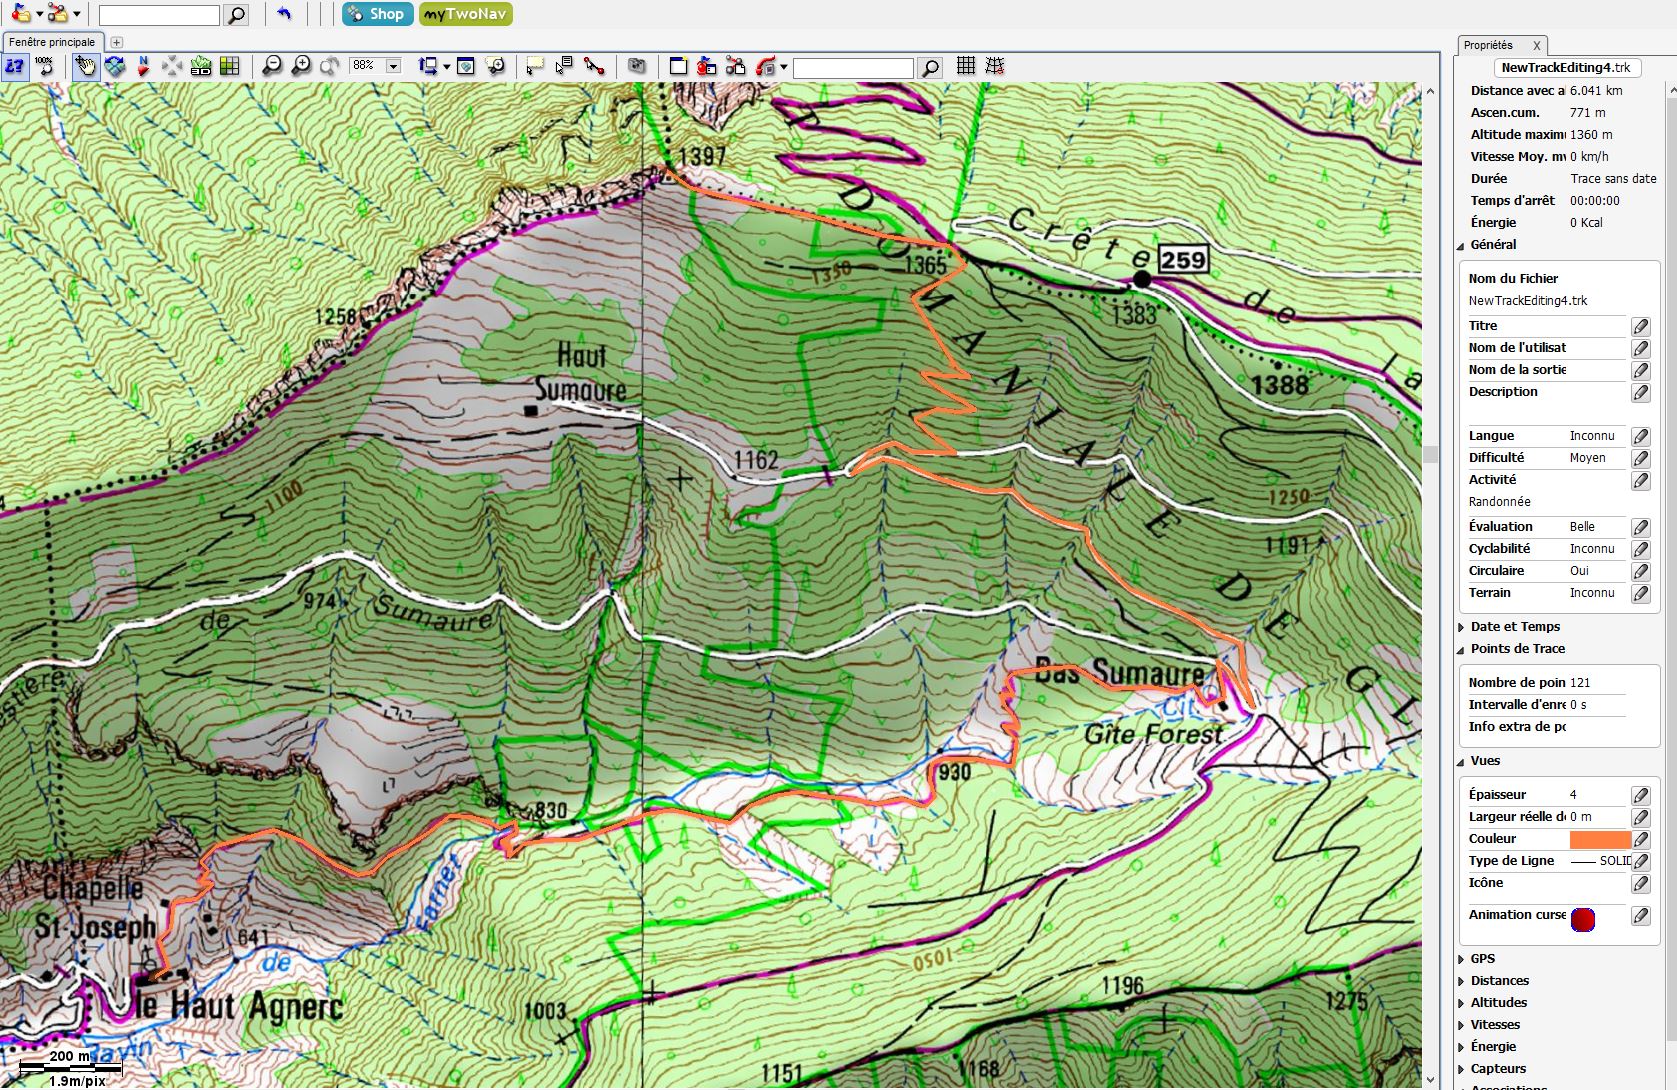
Task: Click the zoom in magnifier icon
Action: [x=301, y=66]
